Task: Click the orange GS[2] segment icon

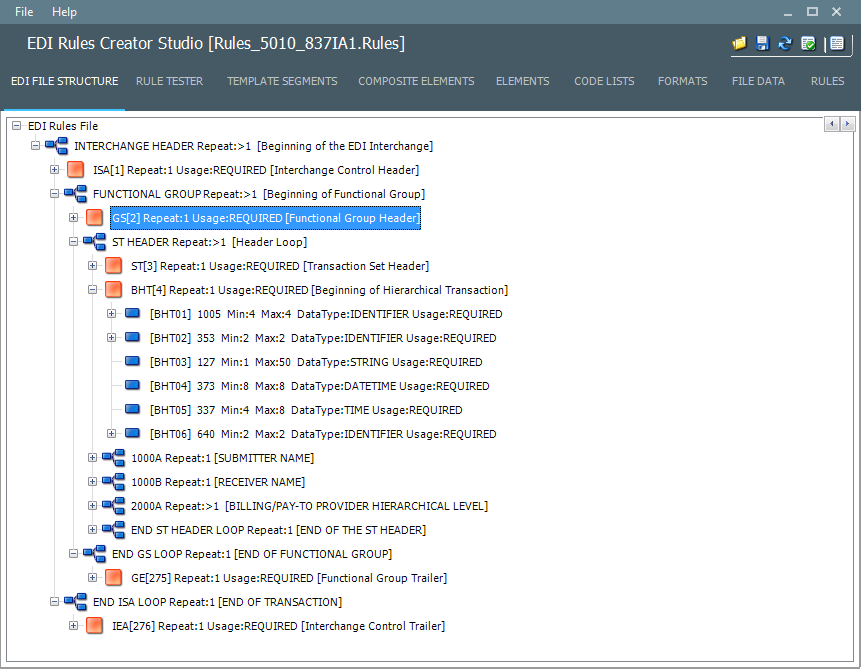Action: 94,218
